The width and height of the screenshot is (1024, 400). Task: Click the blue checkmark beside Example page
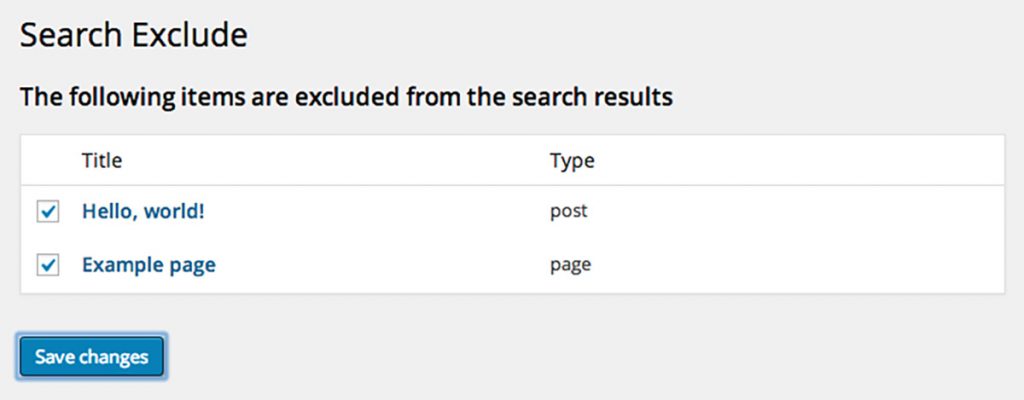48,266
